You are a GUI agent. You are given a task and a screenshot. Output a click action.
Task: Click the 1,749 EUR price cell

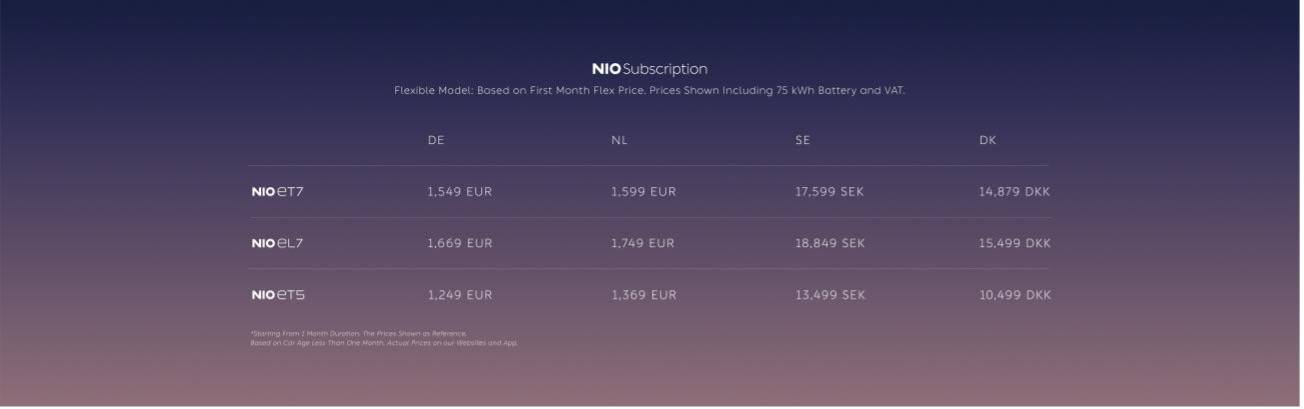[643, 243]
